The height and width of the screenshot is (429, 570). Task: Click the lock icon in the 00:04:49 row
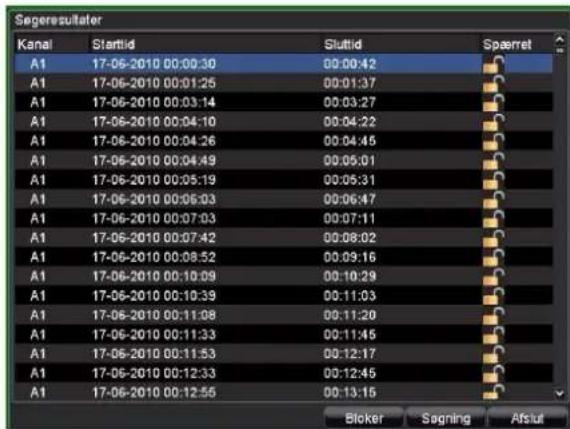(x=494, y=161)
